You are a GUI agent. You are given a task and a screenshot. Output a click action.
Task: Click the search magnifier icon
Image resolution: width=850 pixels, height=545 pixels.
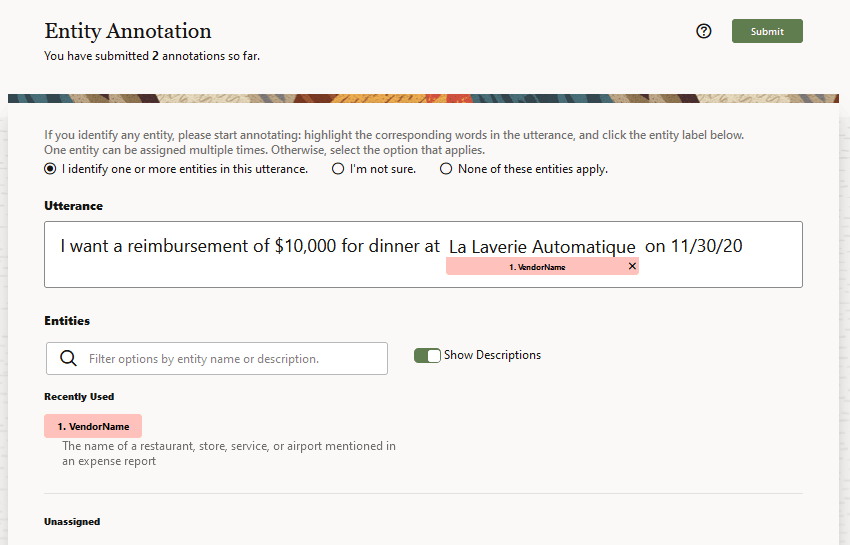68,359
